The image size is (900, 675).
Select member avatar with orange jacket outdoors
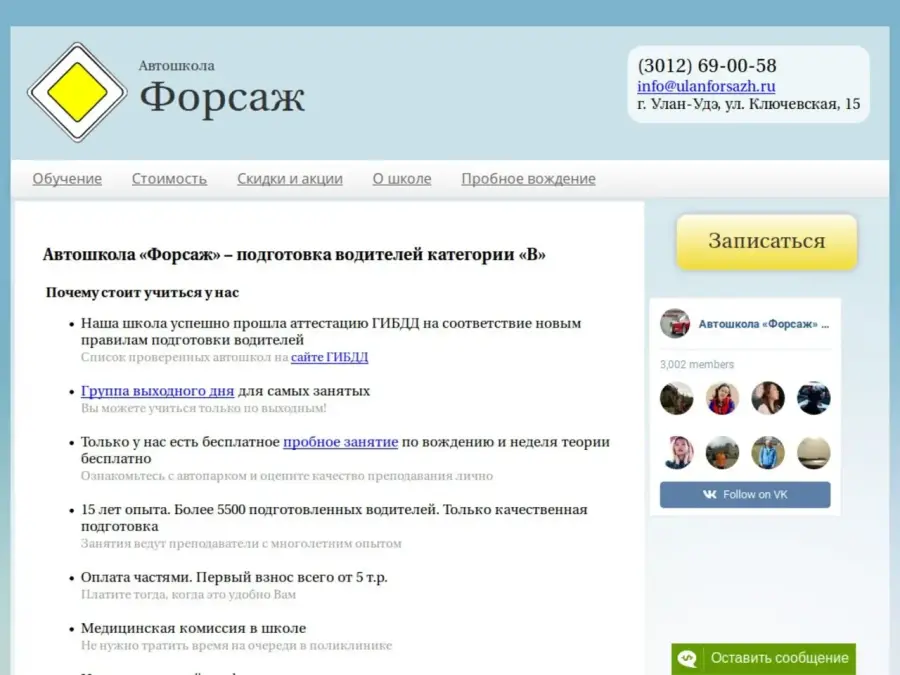coord(722,452)
